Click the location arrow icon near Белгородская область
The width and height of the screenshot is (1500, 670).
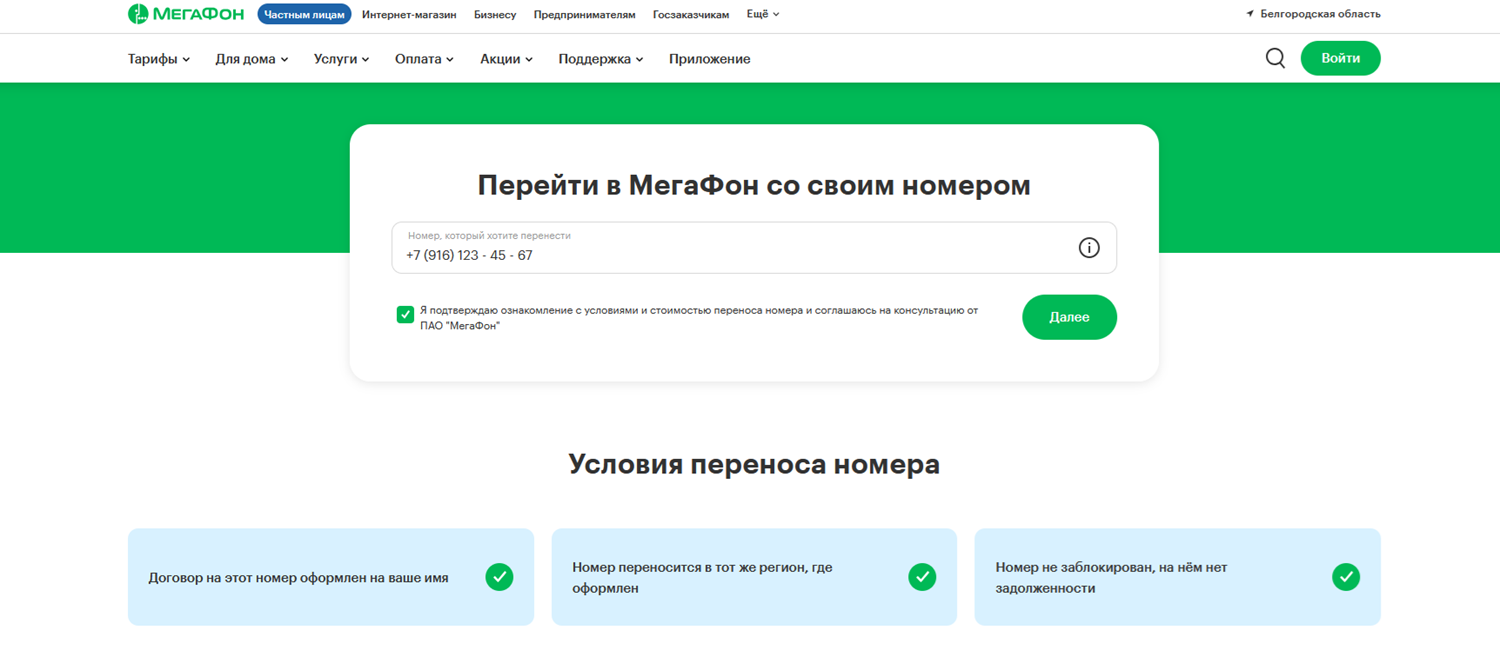coord(1250,14)
